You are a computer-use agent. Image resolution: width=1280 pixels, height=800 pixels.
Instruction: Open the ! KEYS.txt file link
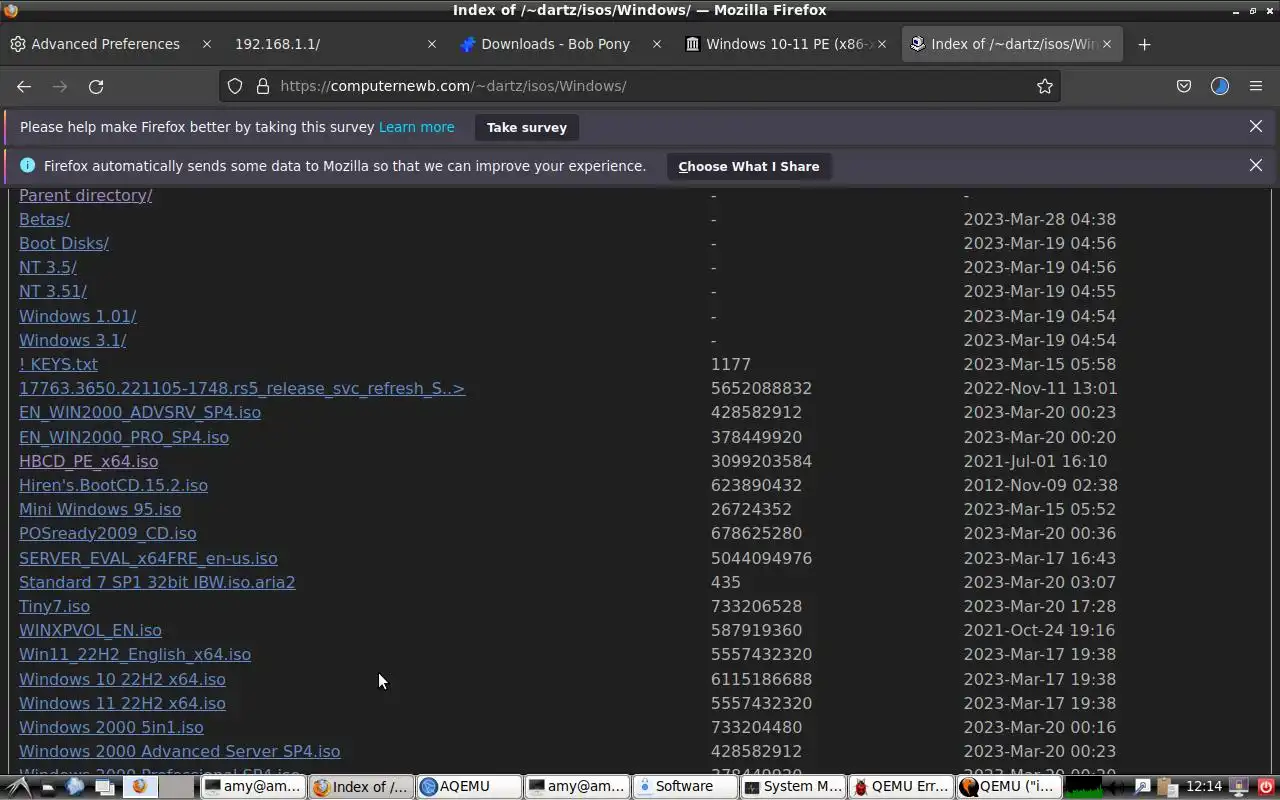pos(58,364)
